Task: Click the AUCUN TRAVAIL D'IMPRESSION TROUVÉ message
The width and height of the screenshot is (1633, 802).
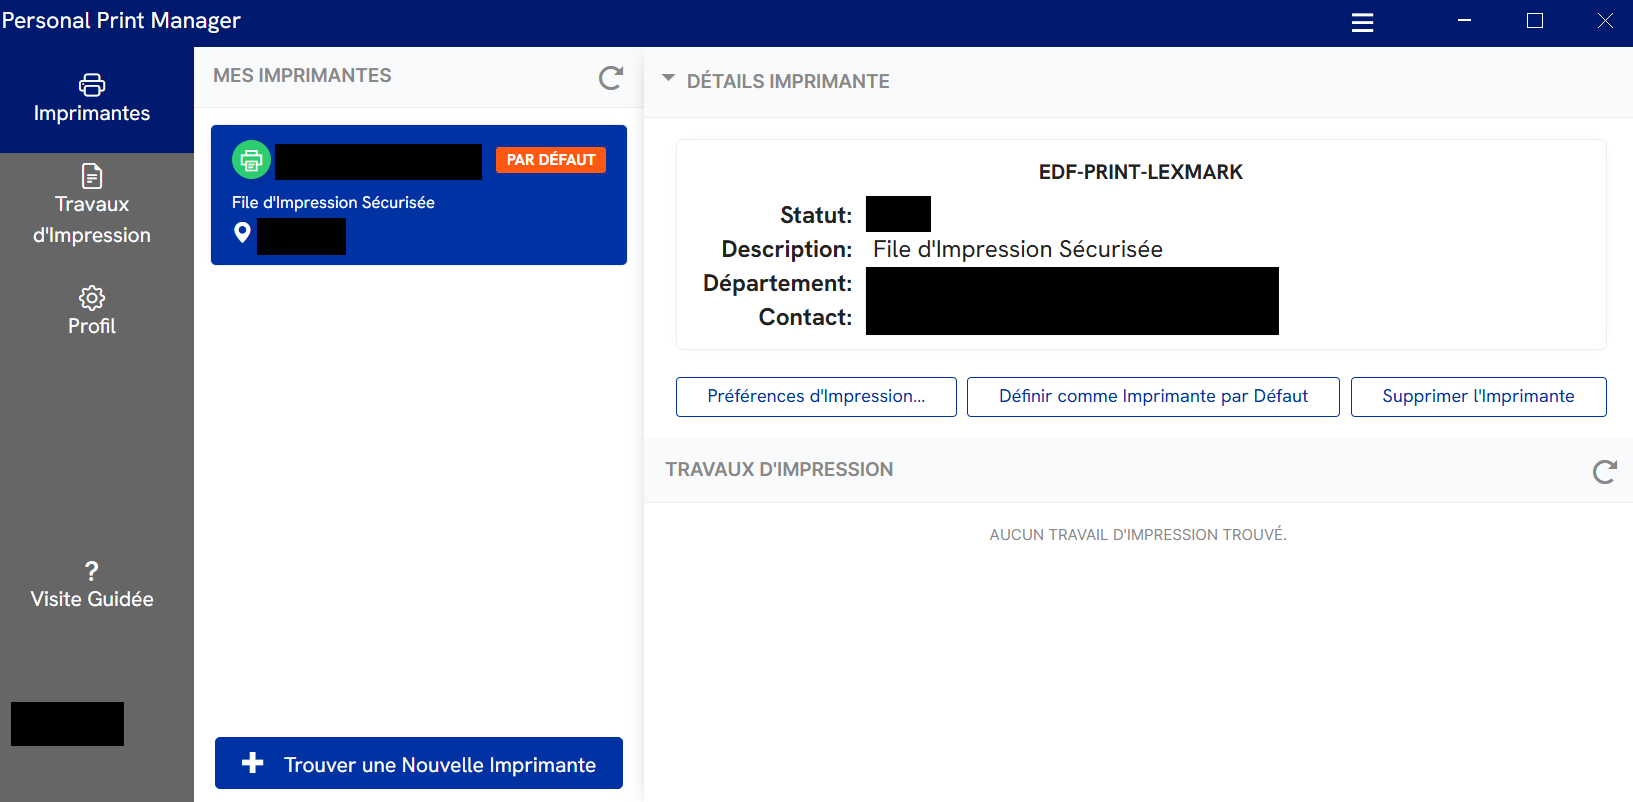Action: (1138, 535)
